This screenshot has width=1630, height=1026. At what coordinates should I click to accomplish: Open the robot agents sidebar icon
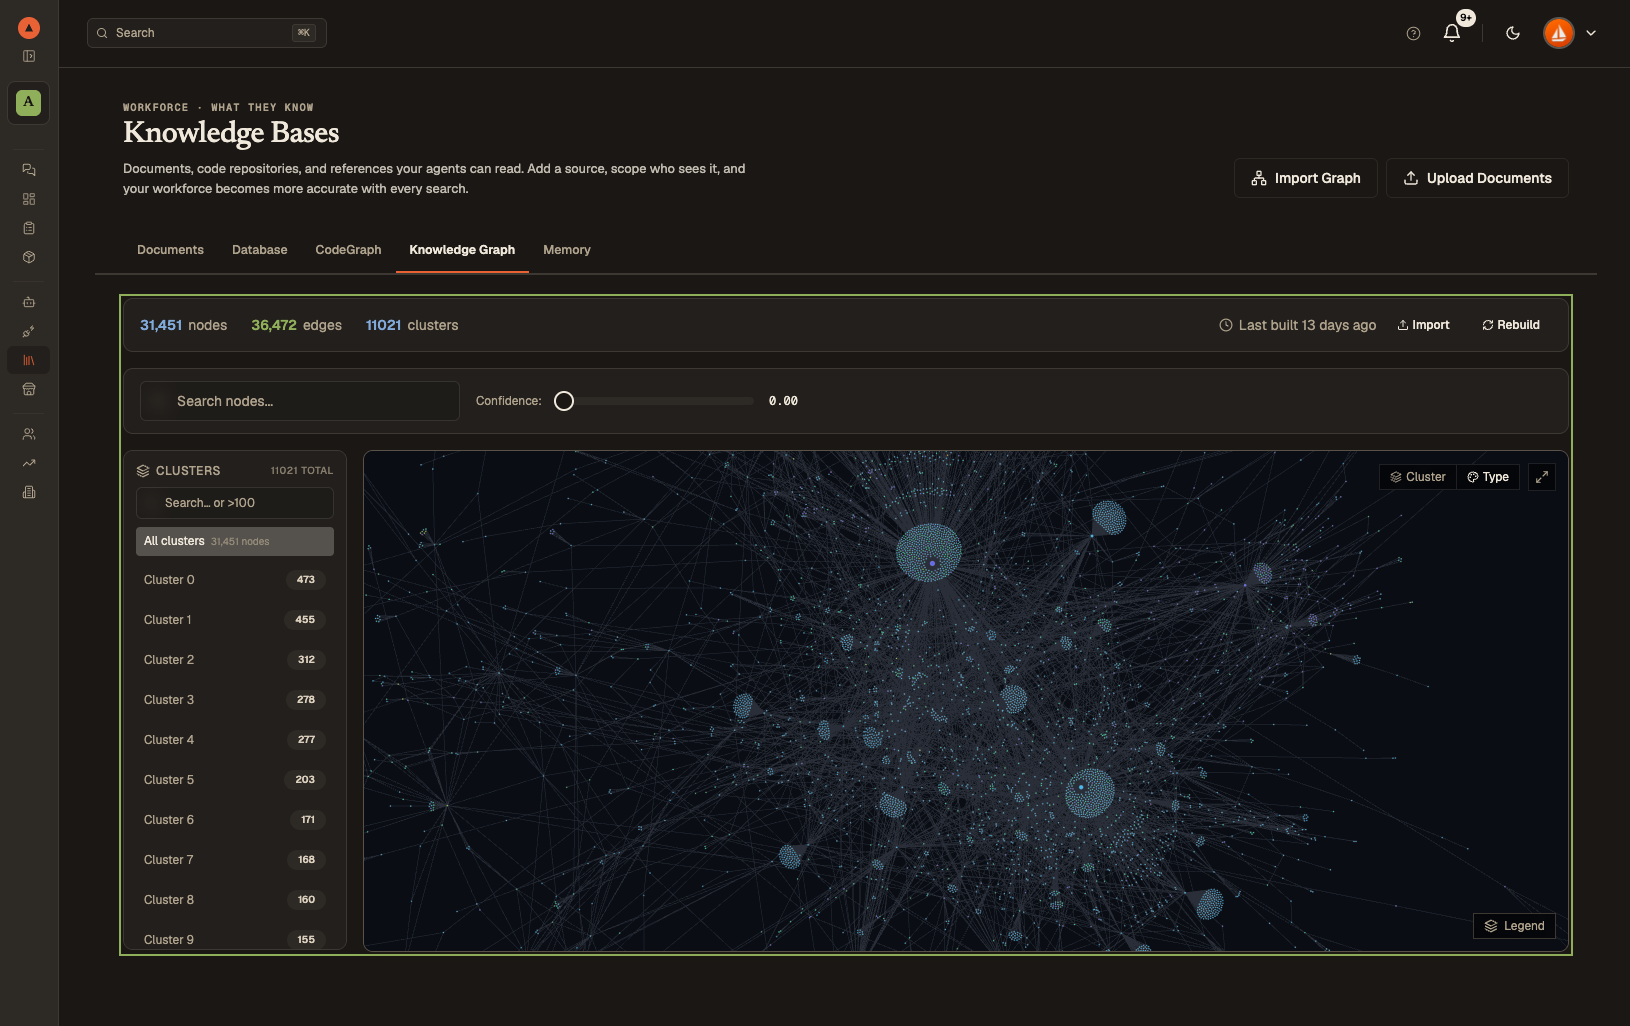29,302
